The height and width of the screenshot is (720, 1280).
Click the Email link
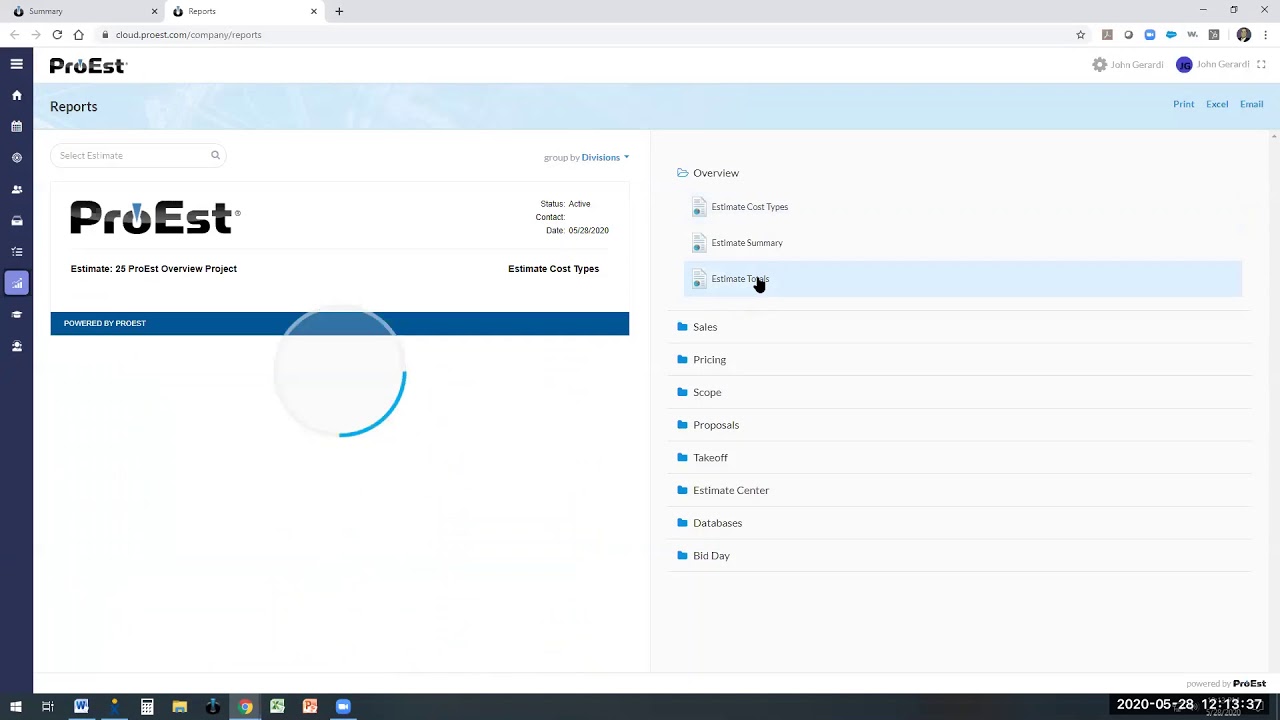click(1252, 104)
